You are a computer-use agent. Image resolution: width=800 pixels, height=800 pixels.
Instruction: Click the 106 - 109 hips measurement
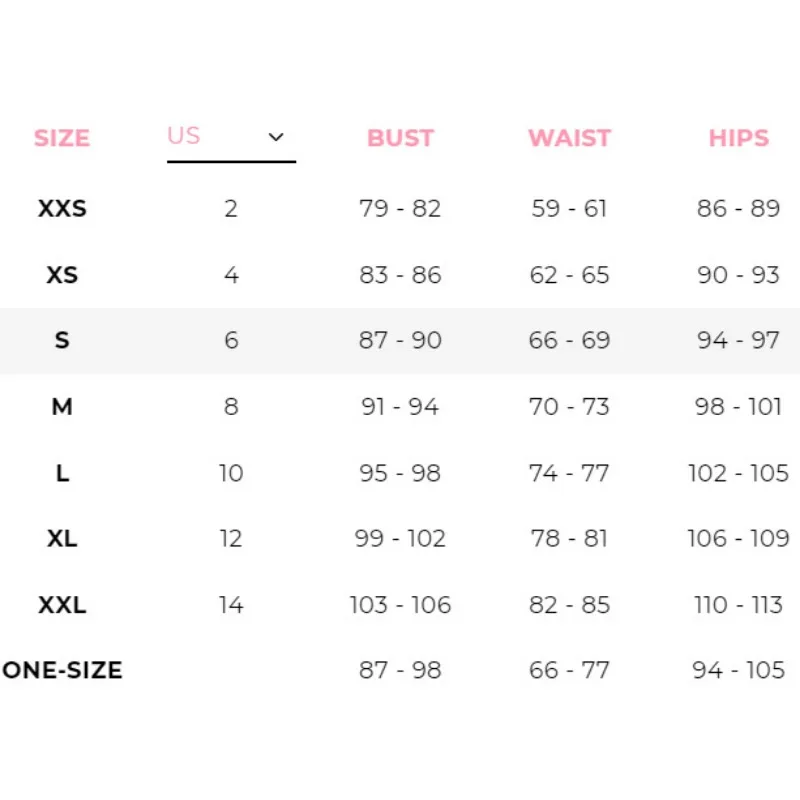[x=738, y=538]
